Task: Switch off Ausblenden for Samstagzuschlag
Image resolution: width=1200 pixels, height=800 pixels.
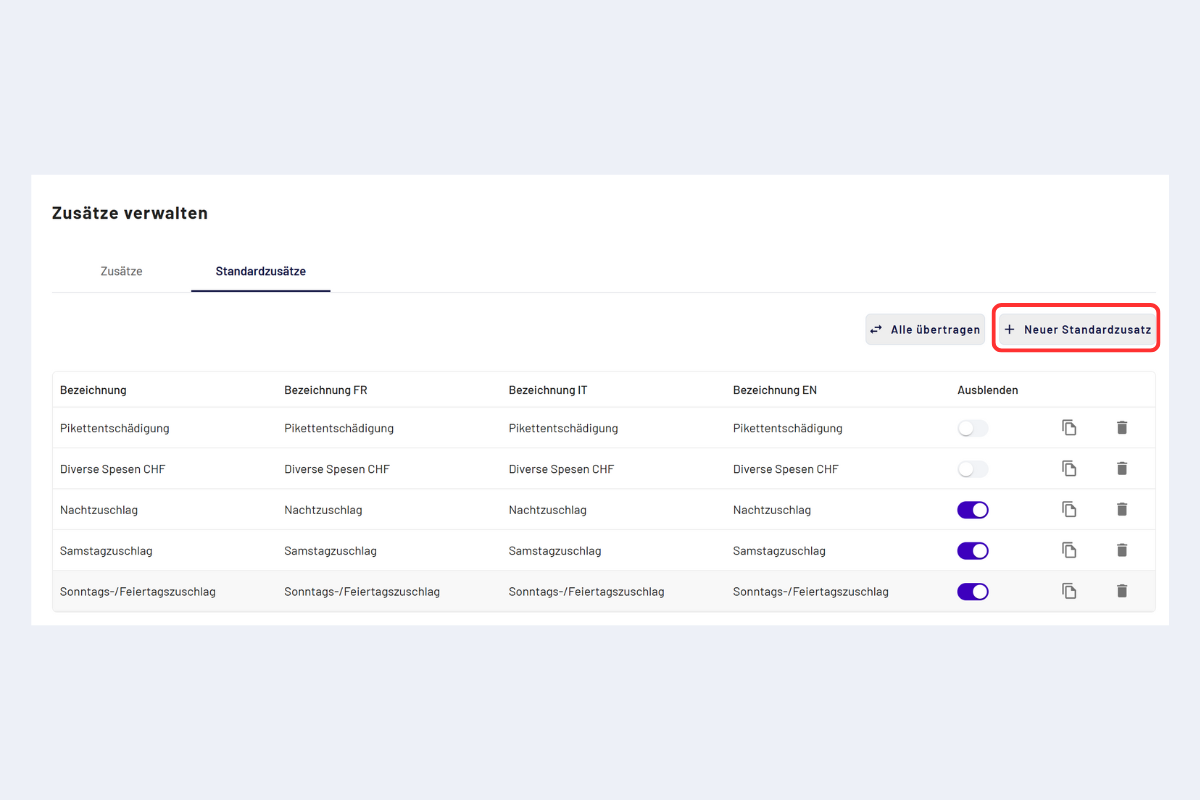Action: point(972,550)
